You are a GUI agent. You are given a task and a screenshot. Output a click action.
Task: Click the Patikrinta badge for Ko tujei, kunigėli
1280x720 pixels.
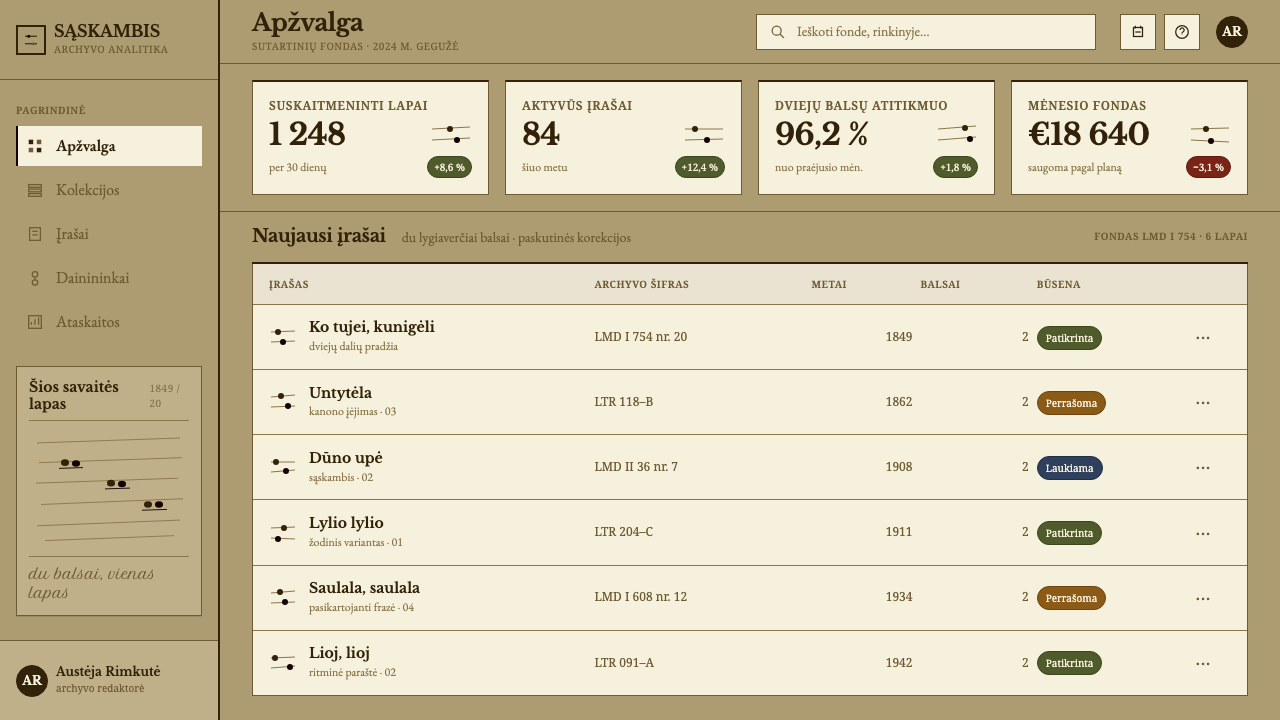click(x=1069, y=338)
